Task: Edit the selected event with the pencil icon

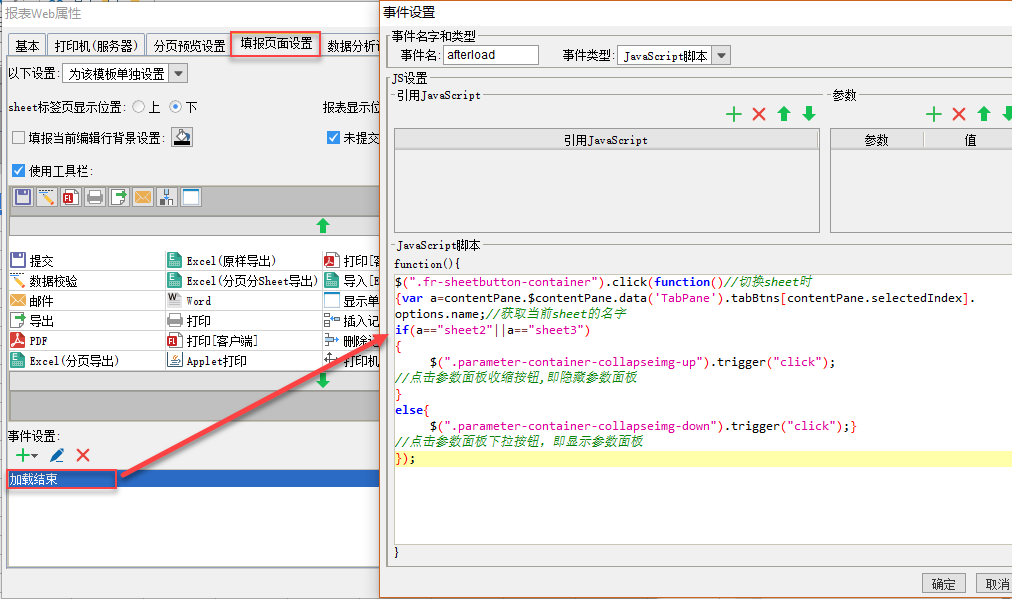Action: coord(57,455)
